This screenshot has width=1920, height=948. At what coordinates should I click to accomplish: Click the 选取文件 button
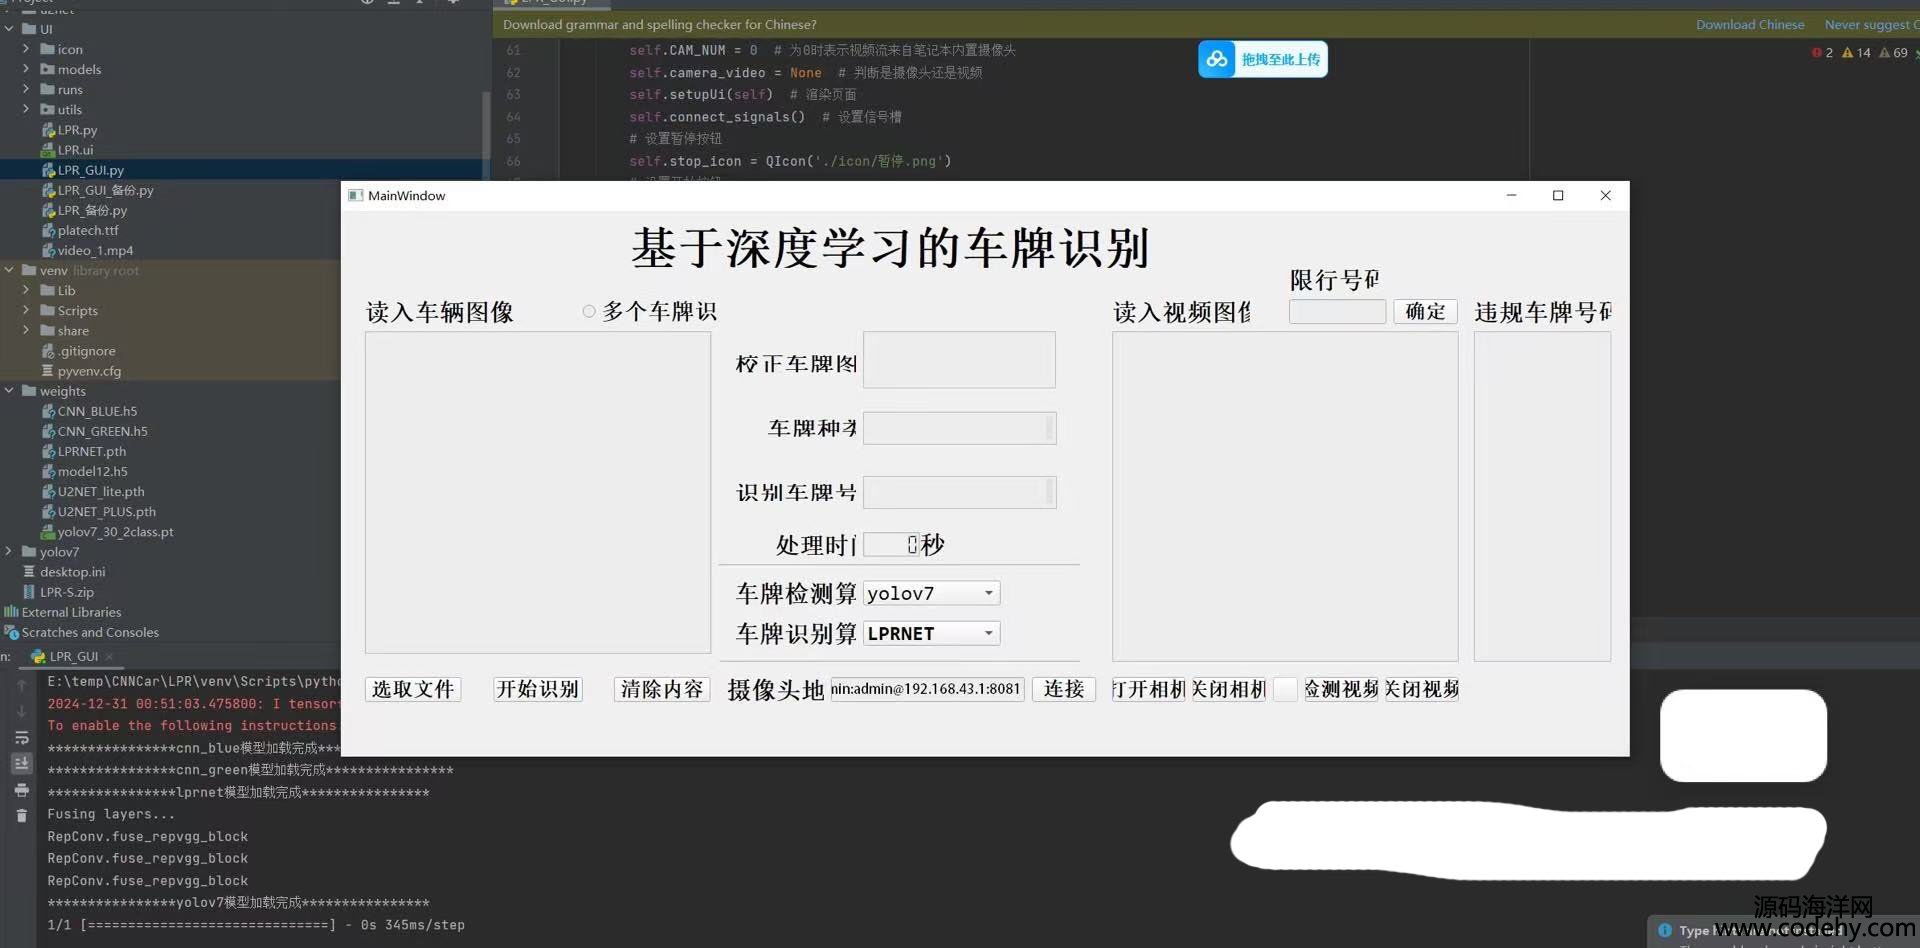[413, 689]
